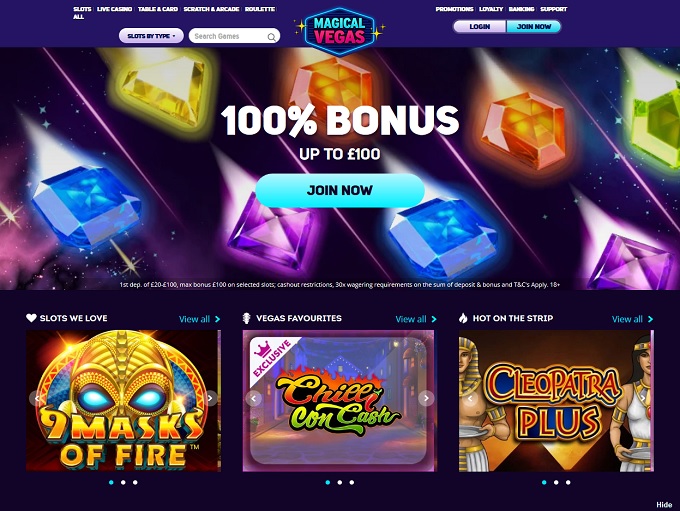
Task: Click the large Join Now banner button
Action: point(340,190)
